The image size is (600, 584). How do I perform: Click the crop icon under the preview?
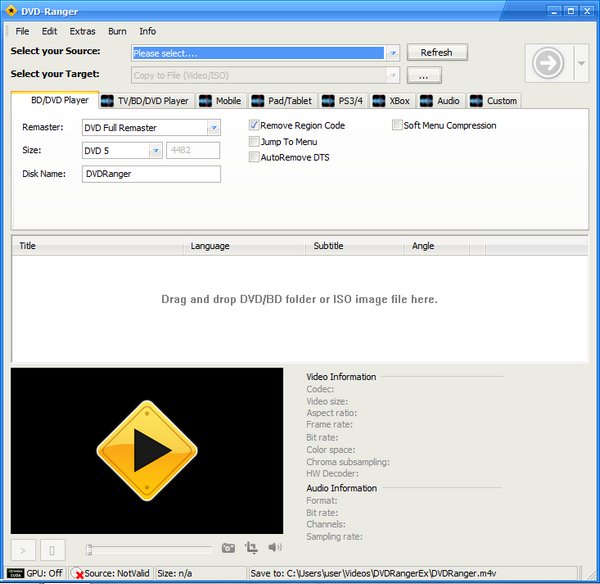point(251,548)
